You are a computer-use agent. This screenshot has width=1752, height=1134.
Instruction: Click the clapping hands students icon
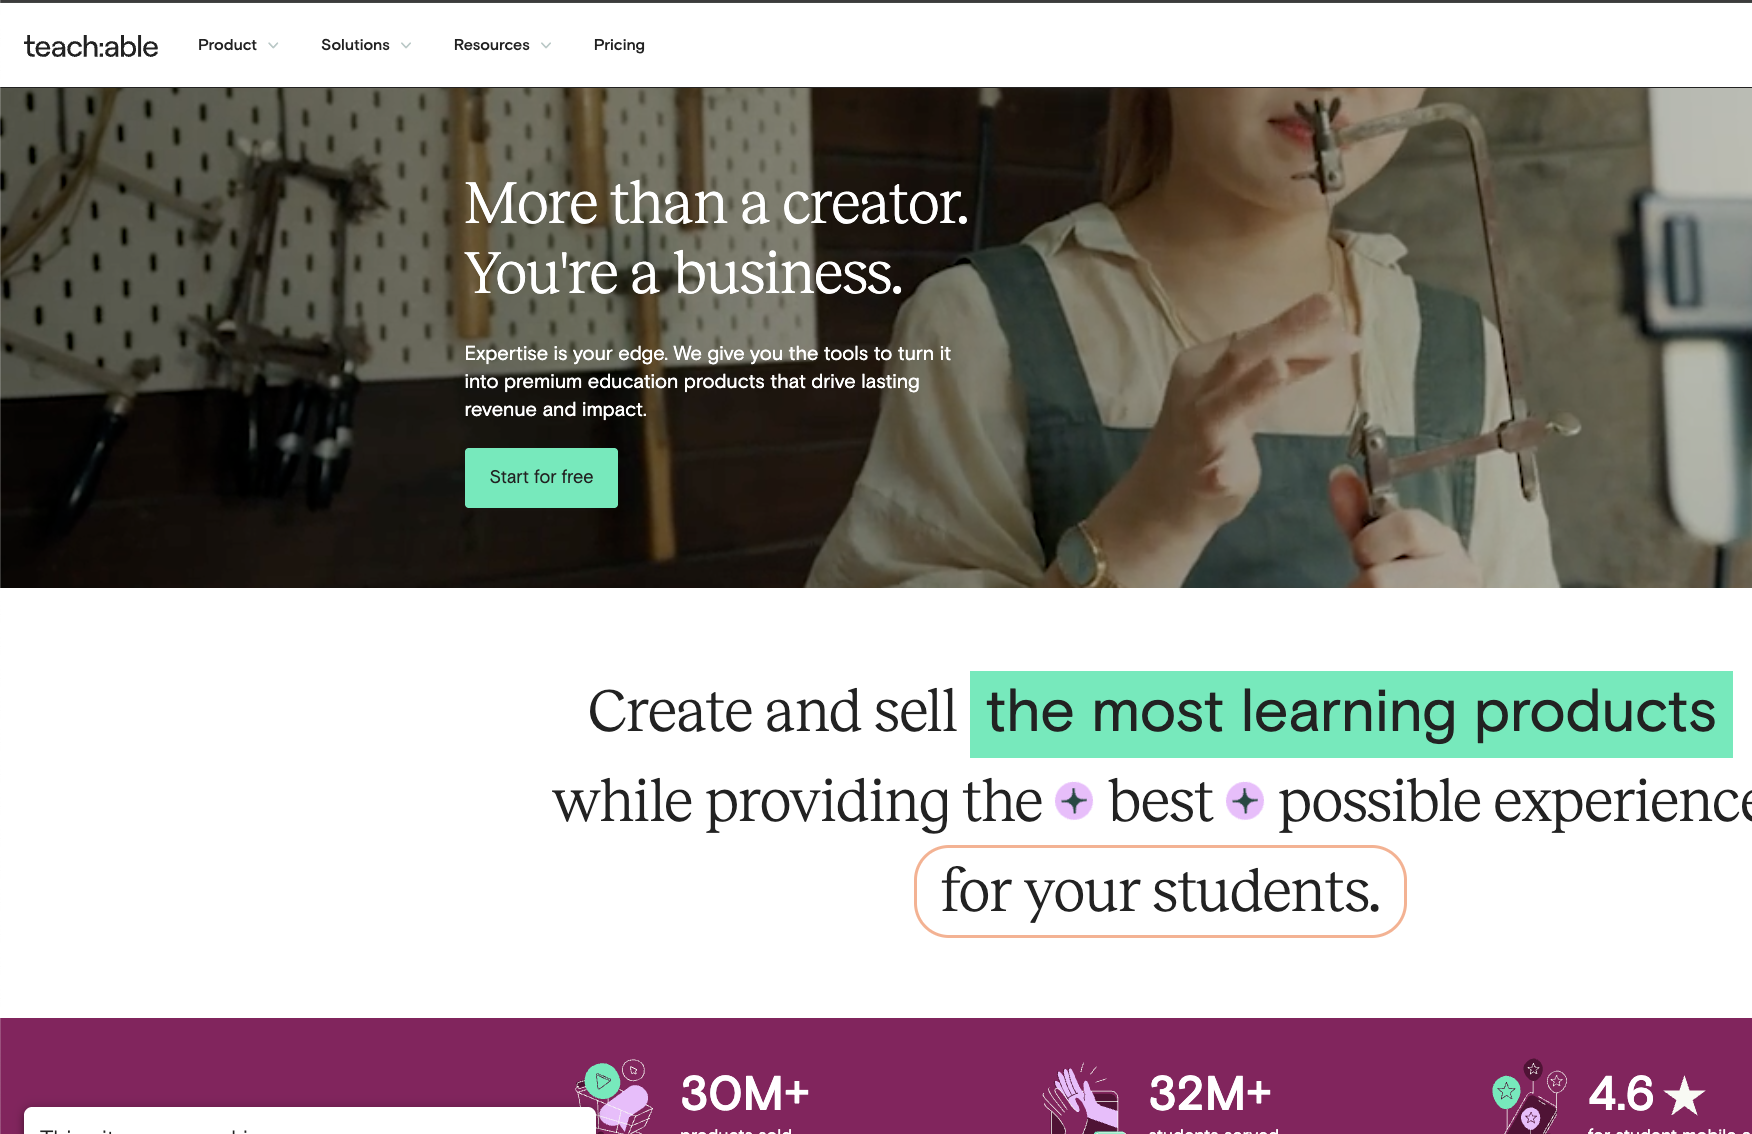pos(1081,1098)
